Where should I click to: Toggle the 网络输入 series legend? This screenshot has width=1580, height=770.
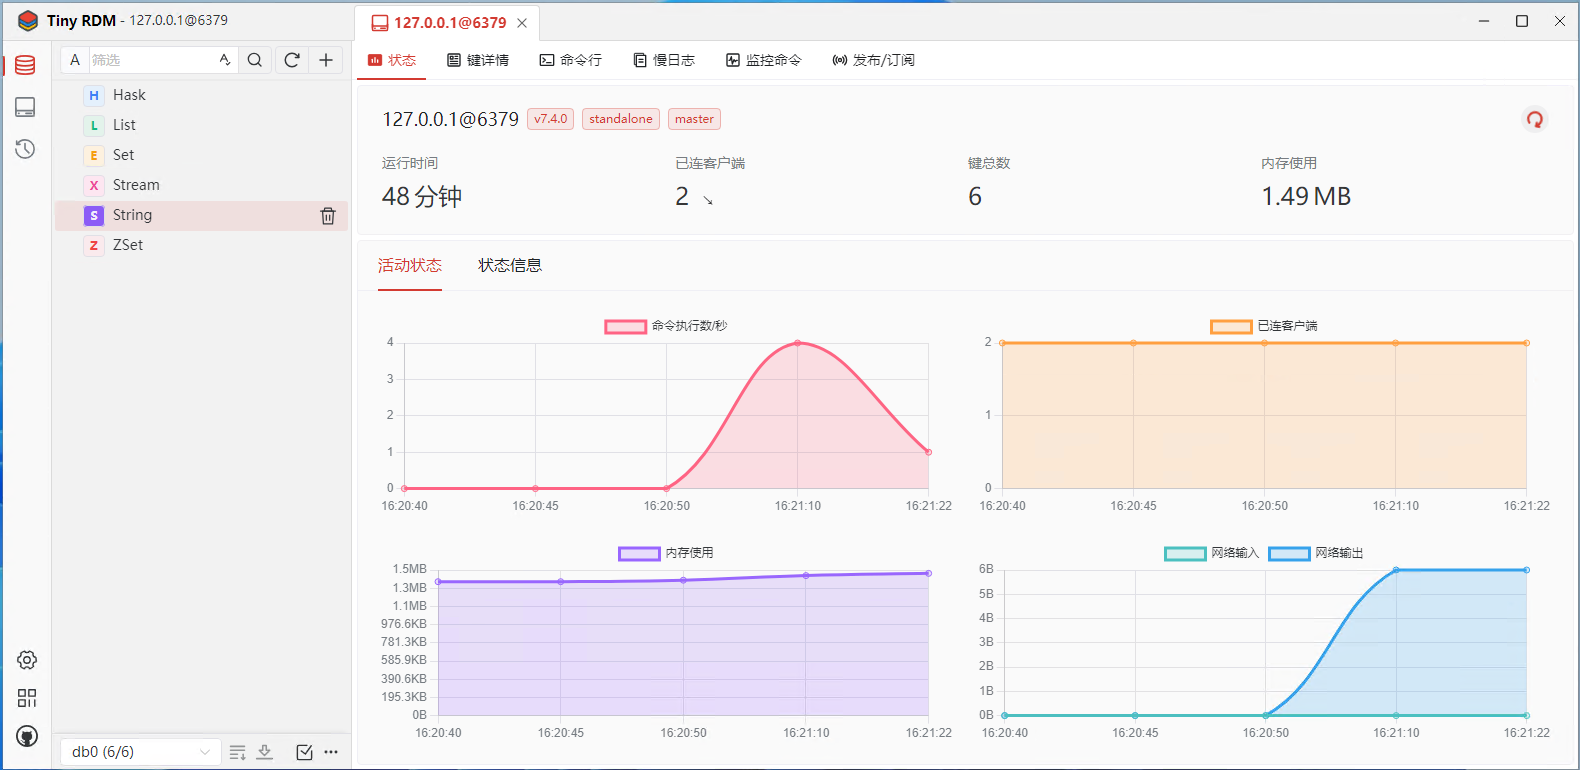(1185, 553)
